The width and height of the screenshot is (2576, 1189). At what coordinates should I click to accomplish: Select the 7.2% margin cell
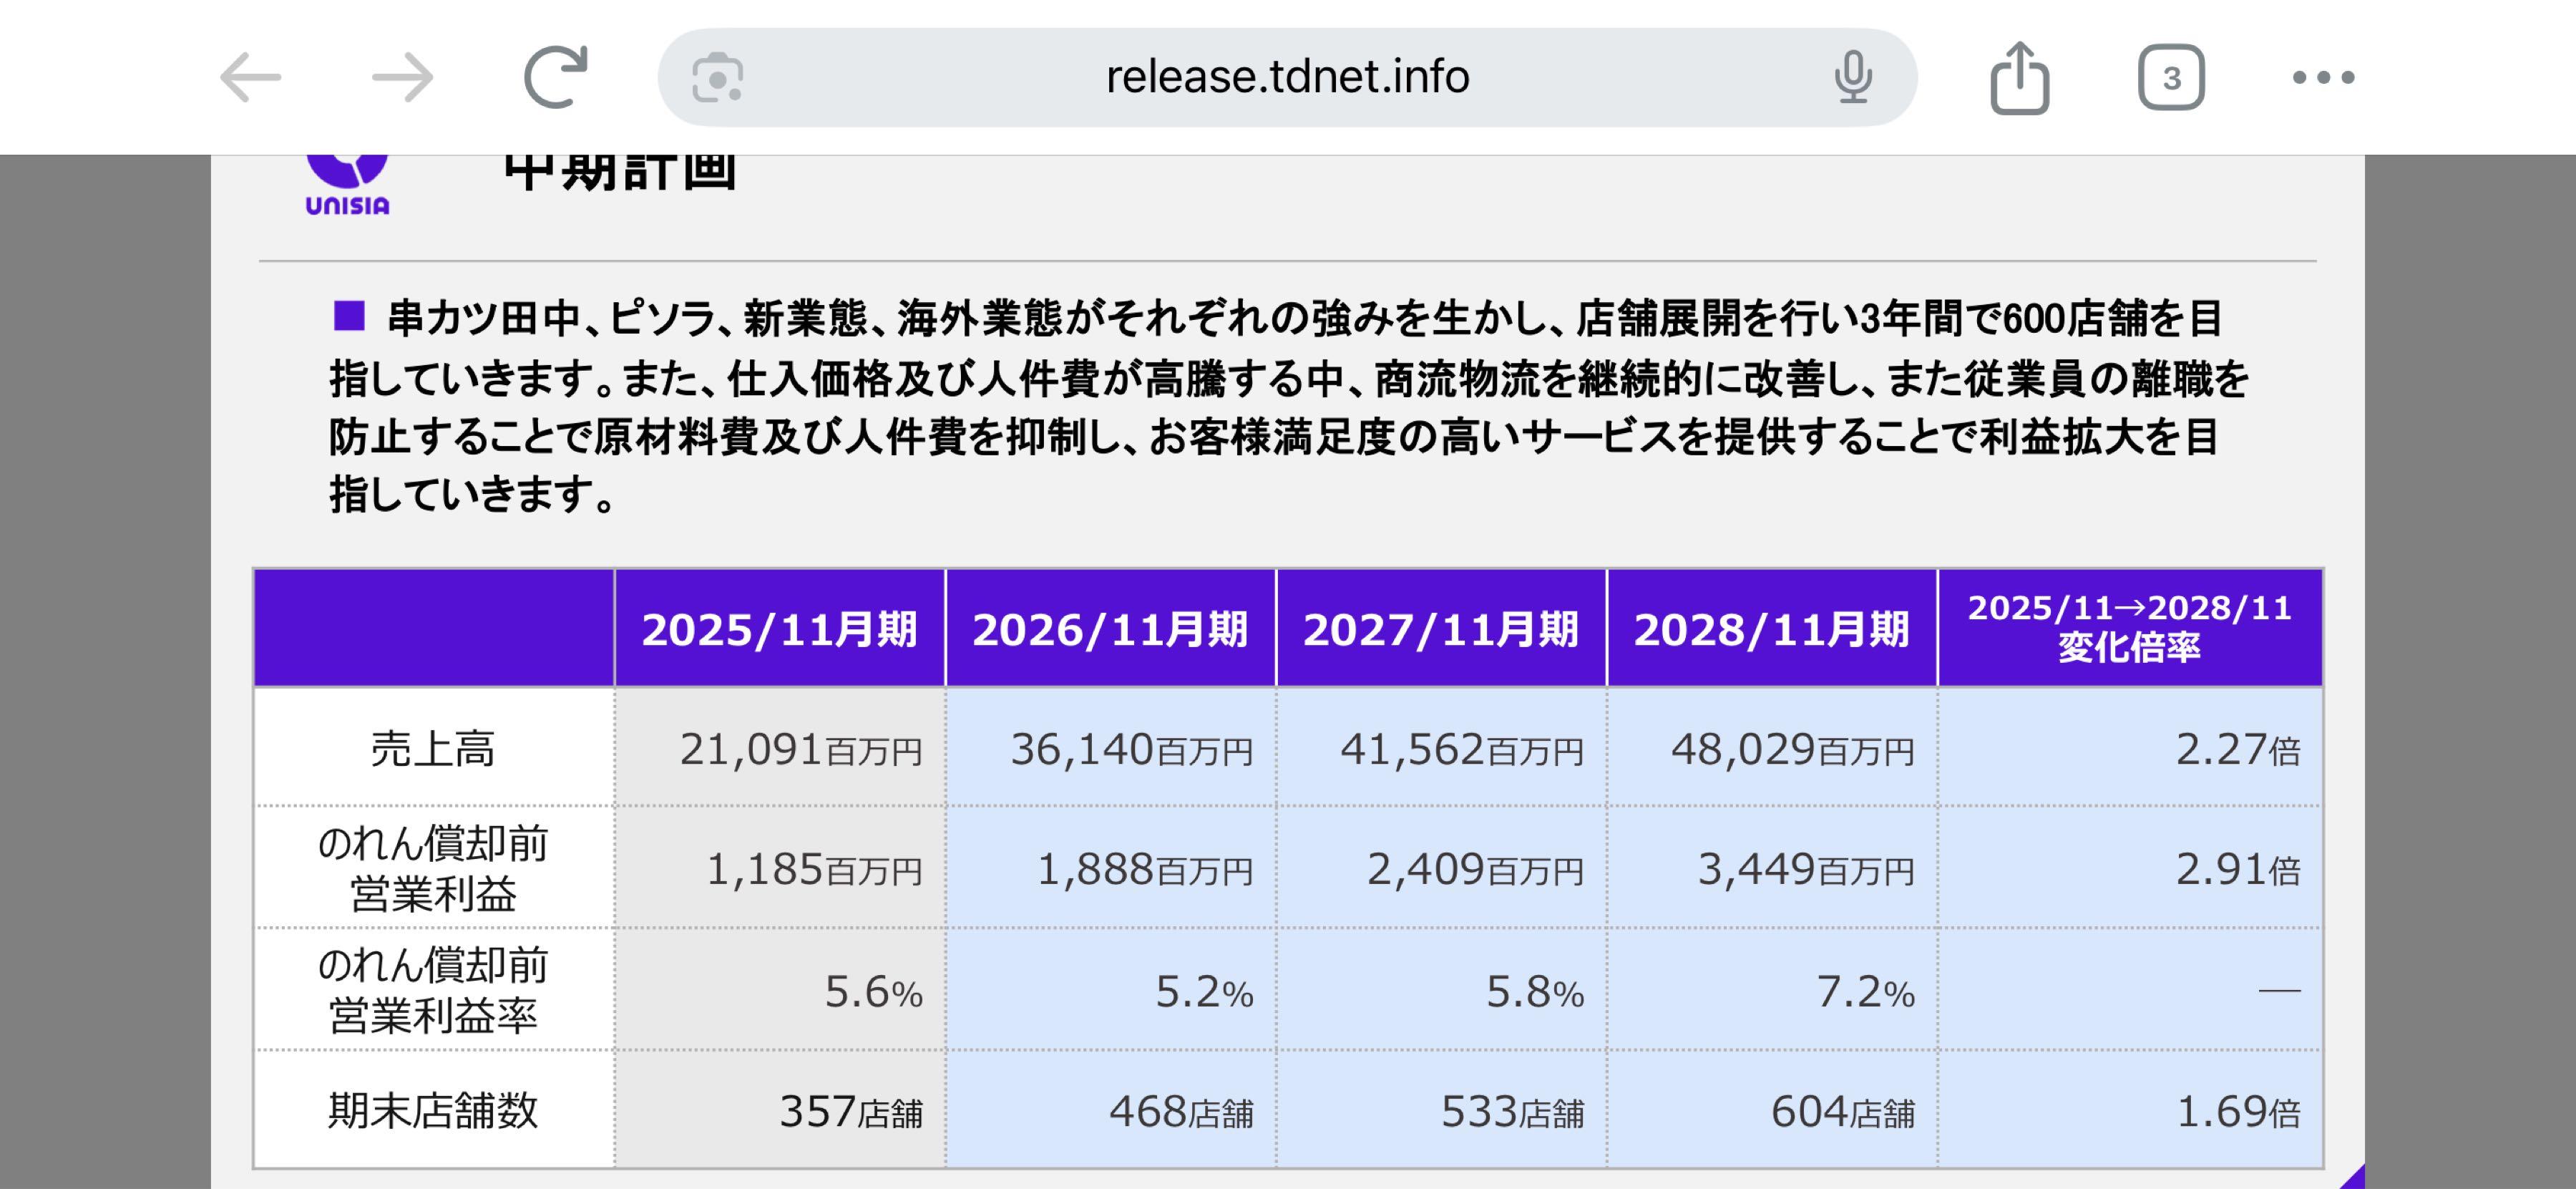pos(1870,992)
